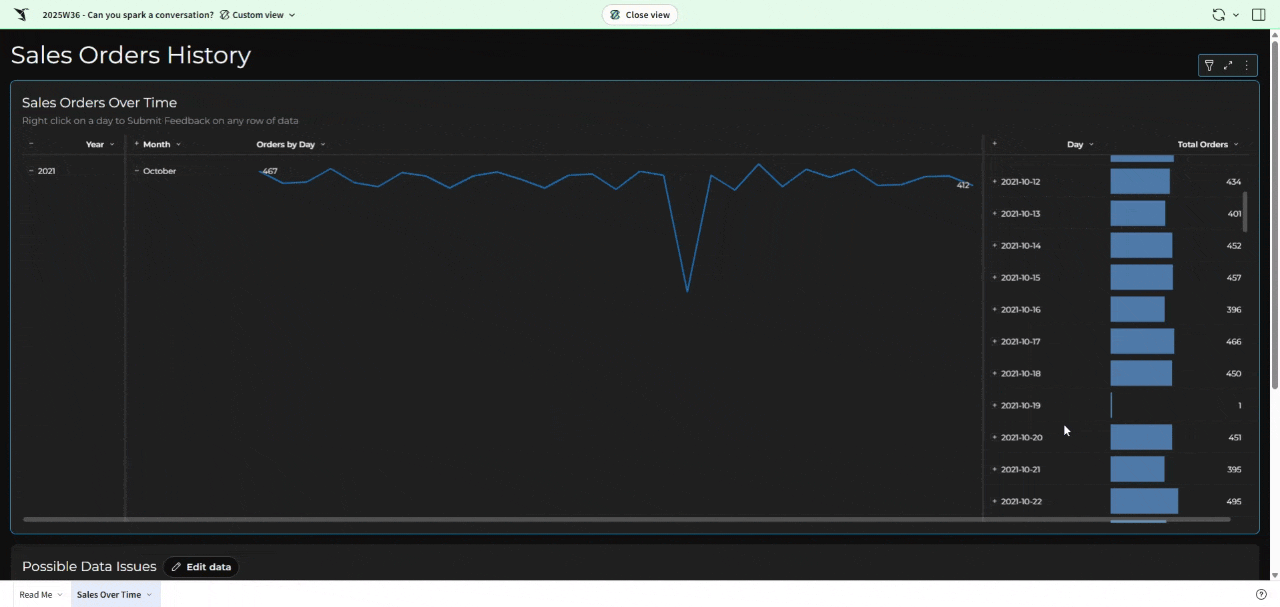Viewport: 1280px width, 607px height.
Task: Open the Orders by Day column menu
Action: point(323,144)
